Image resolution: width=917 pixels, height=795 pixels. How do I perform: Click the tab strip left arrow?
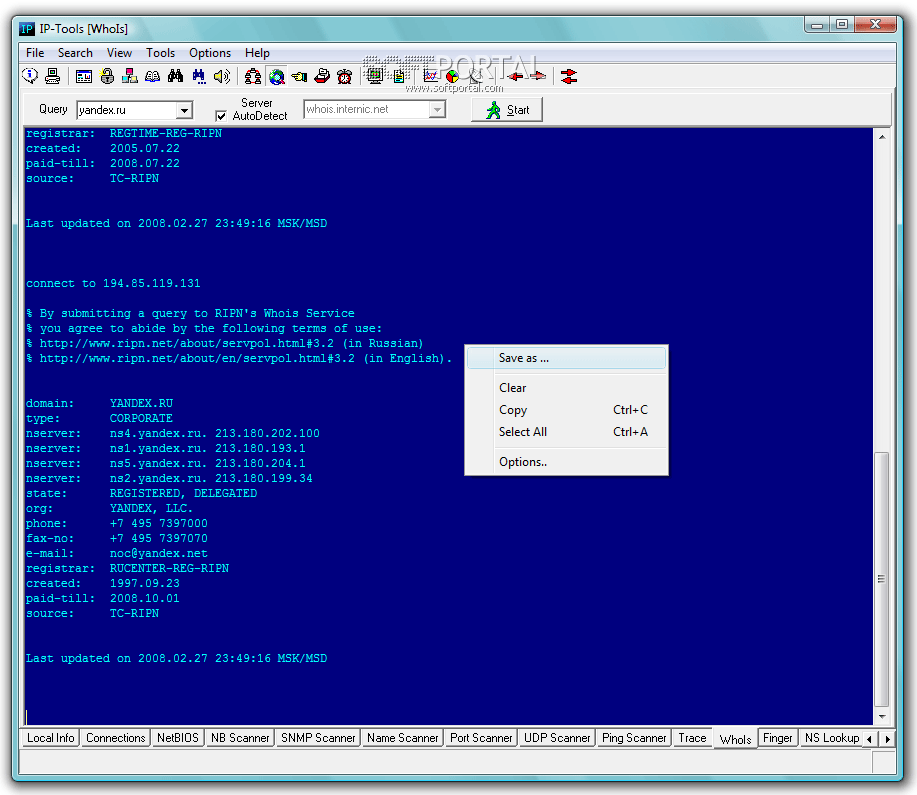(x=870, y=739)
